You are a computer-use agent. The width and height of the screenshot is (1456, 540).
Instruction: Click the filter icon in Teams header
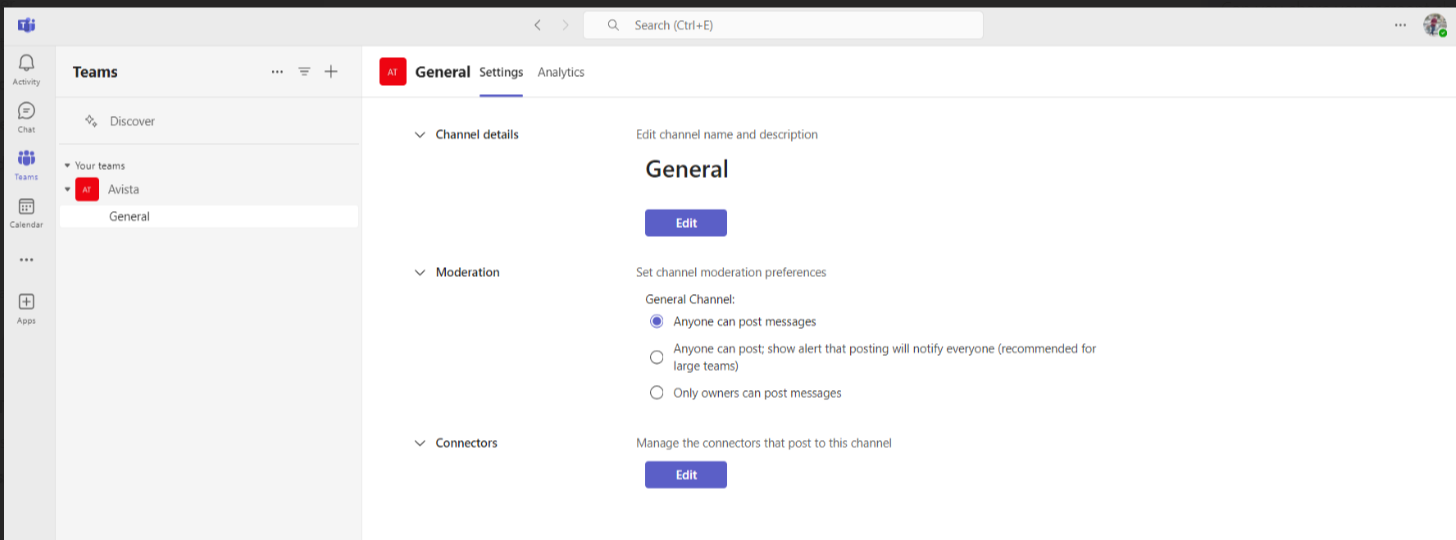point(304,72)
